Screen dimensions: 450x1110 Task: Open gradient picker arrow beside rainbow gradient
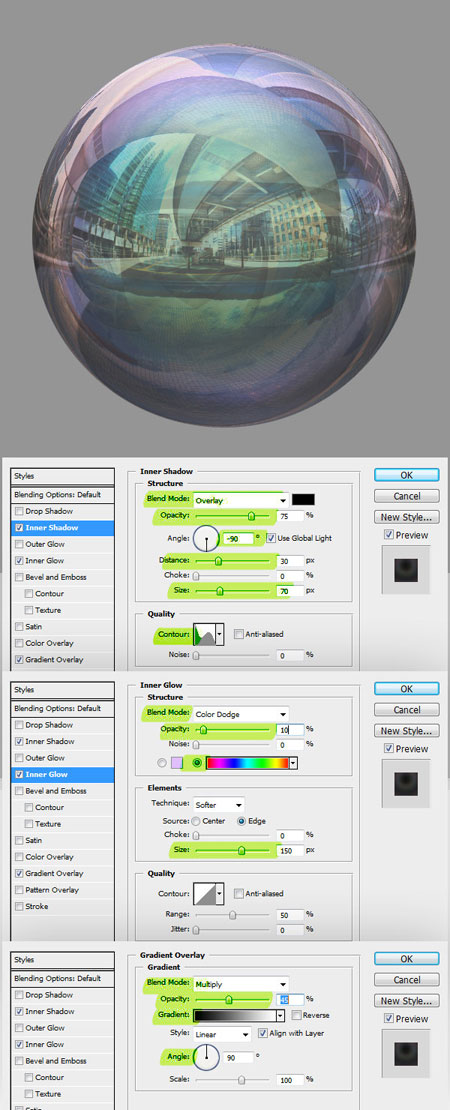(293, 763)
